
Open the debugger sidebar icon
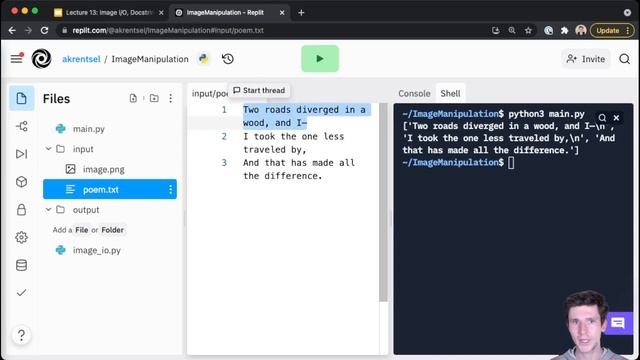point(22,154)
